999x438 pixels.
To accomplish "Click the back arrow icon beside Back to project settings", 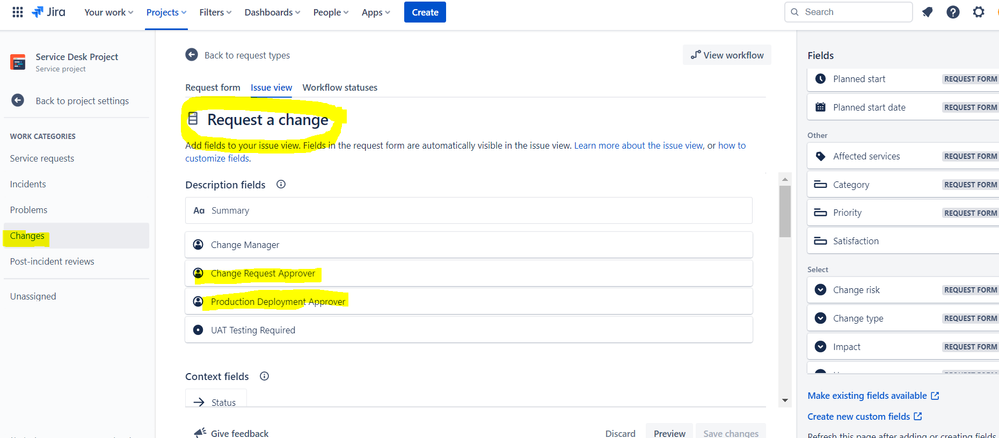I will pyautogui.click(x=18, y=101).
